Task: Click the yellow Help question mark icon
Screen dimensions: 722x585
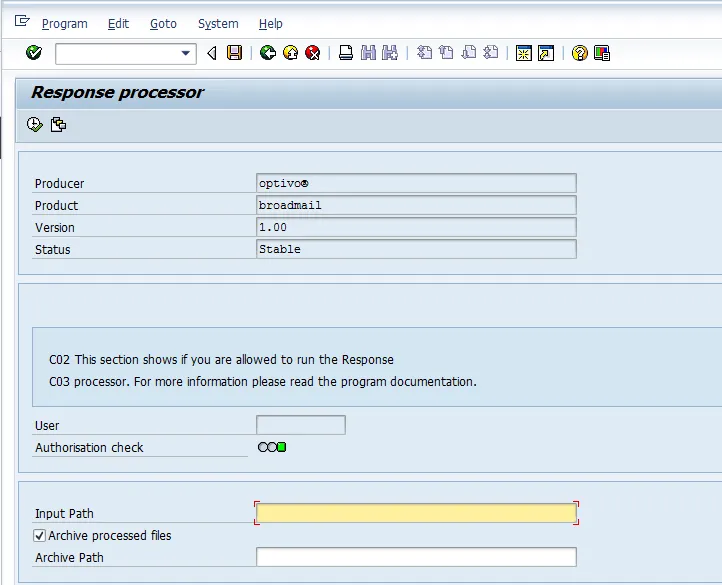Action: (x=580, y=53)
